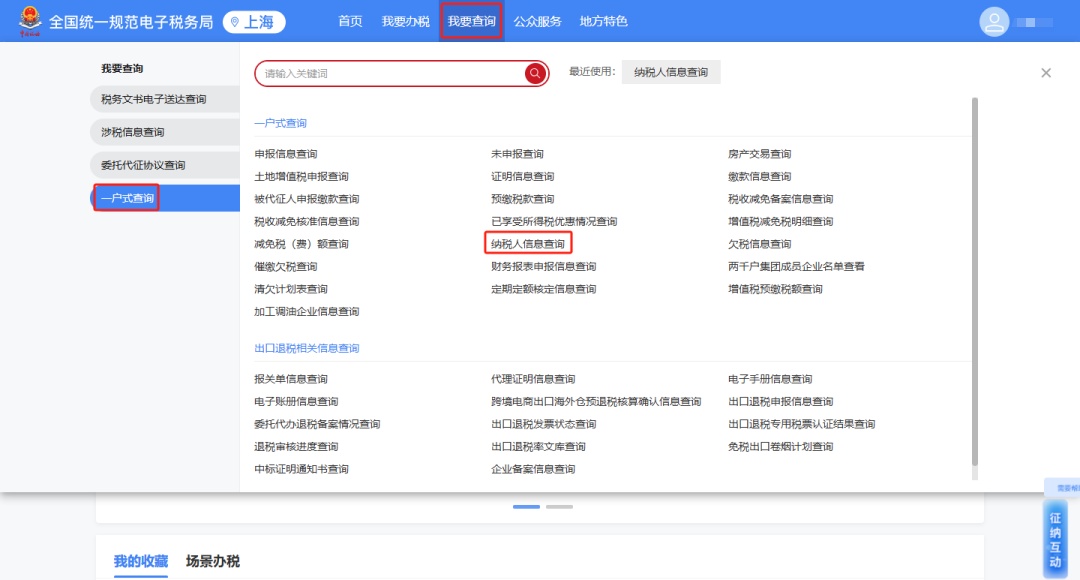
Task: Open the 纳税人信息查询 link
Action: [x=527, y=244]
